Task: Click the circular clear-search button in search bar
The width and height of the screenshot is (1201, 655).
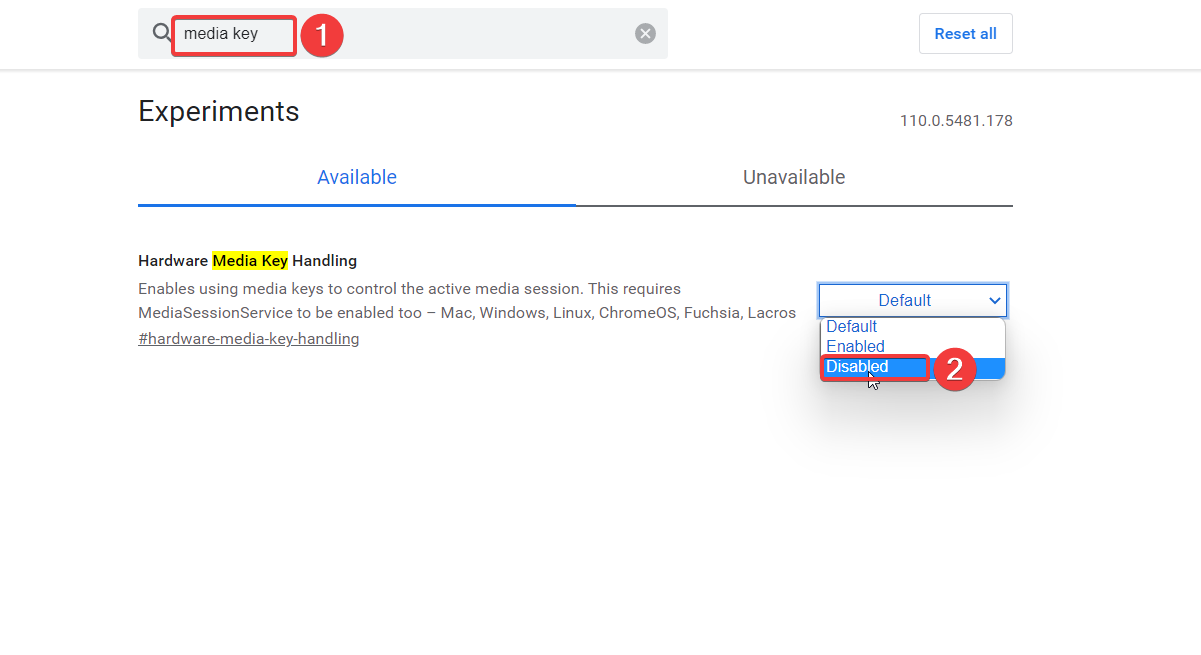Action: tap(645, 32)
